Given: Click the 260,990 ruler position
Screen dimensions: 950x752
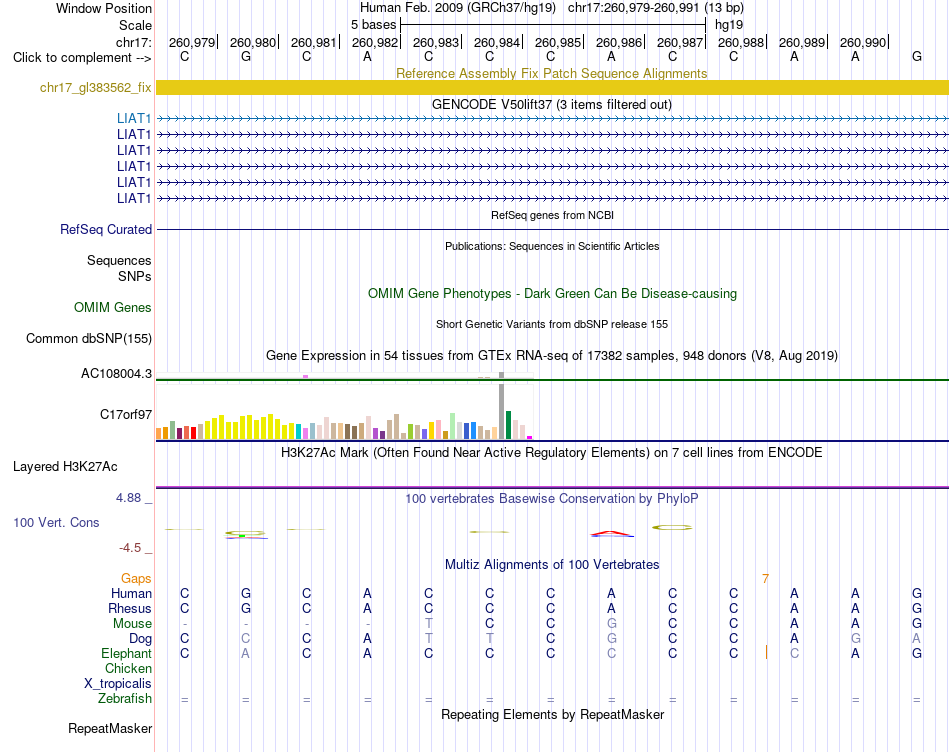Looking at the screenshot, I should tap(863, 42).
